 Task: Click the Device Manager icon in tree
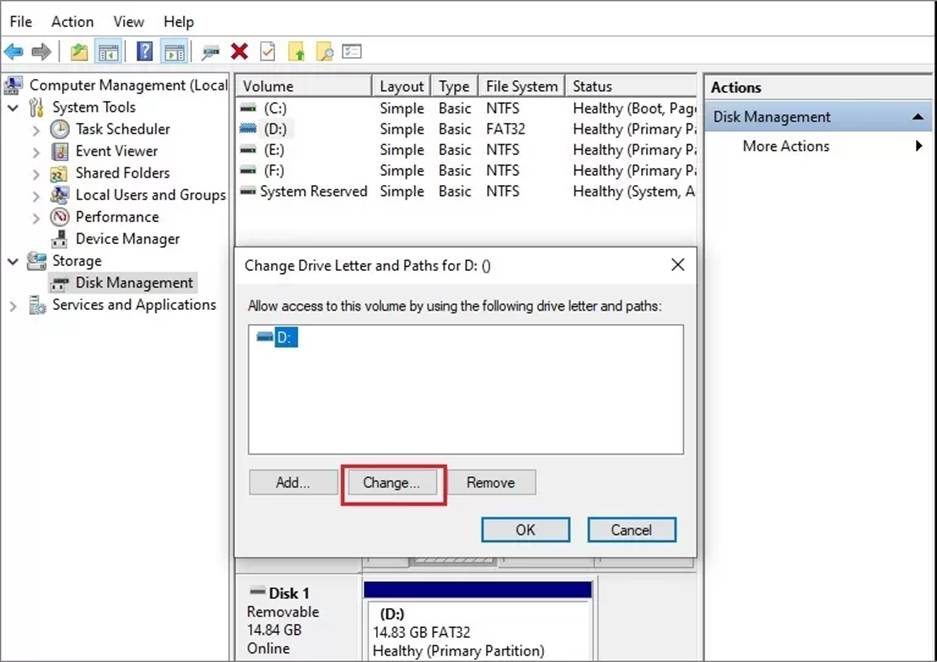[60, 239]
